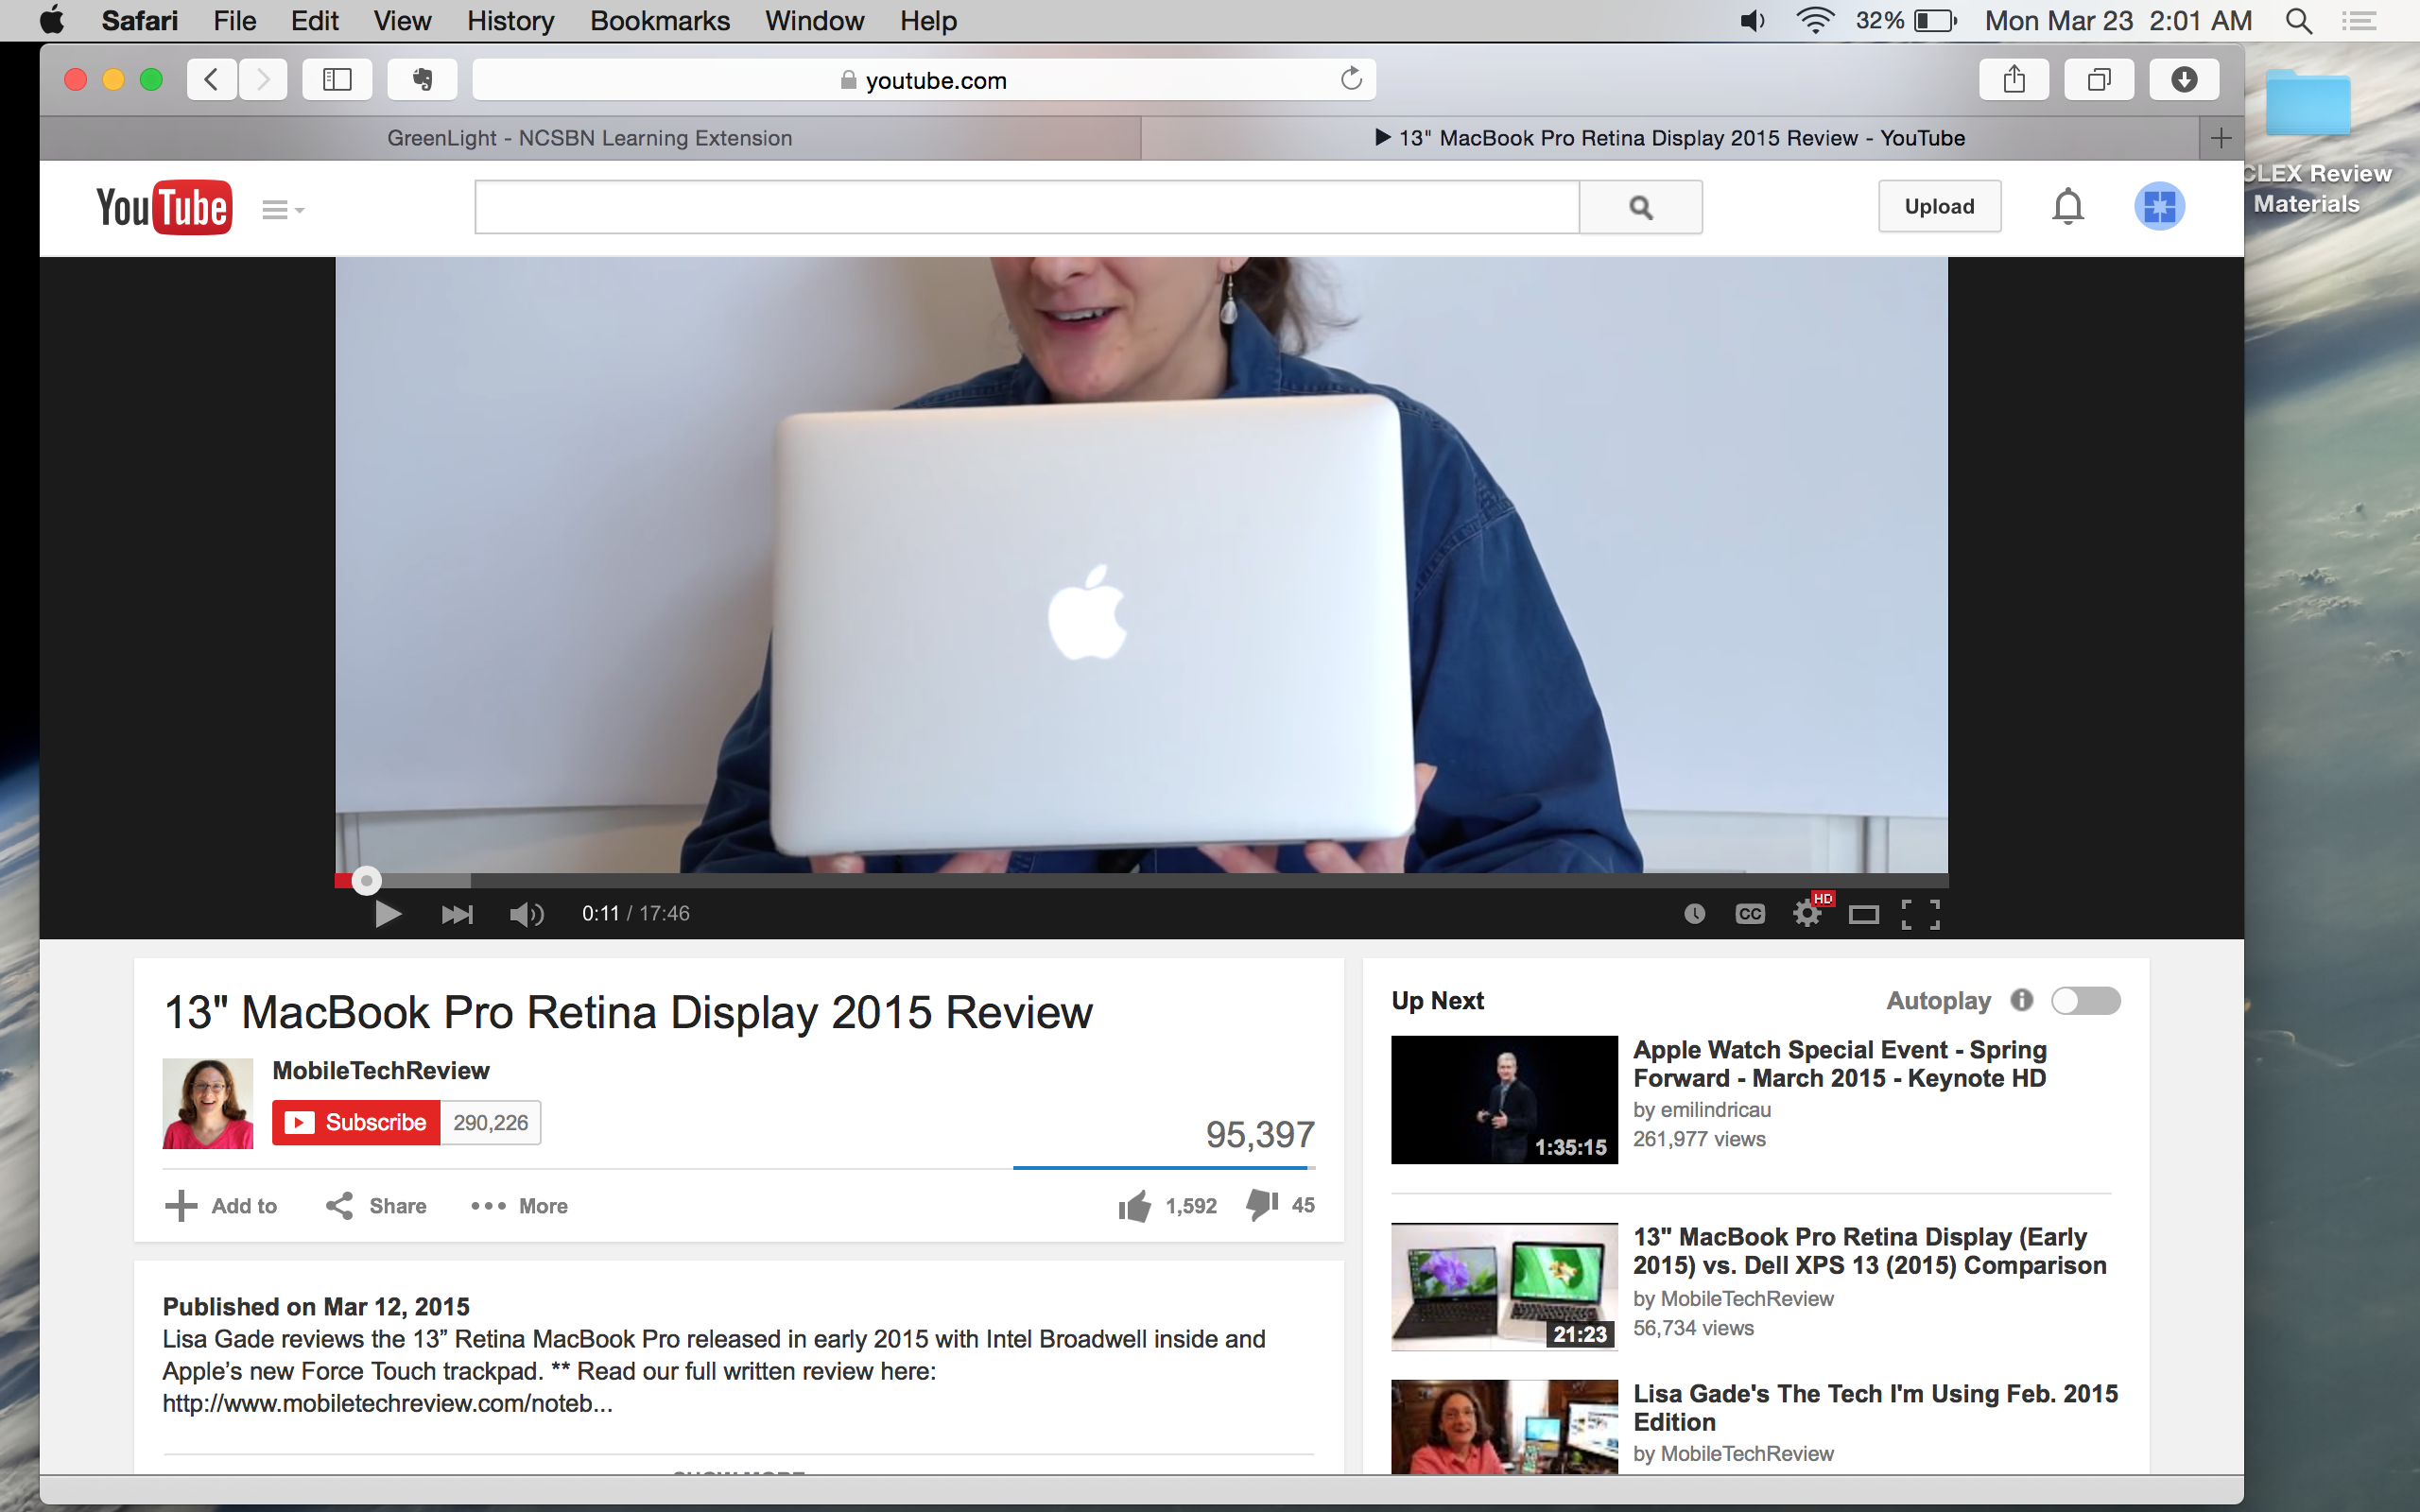
Task: Open the File menu
Action: tap(234, 20)
